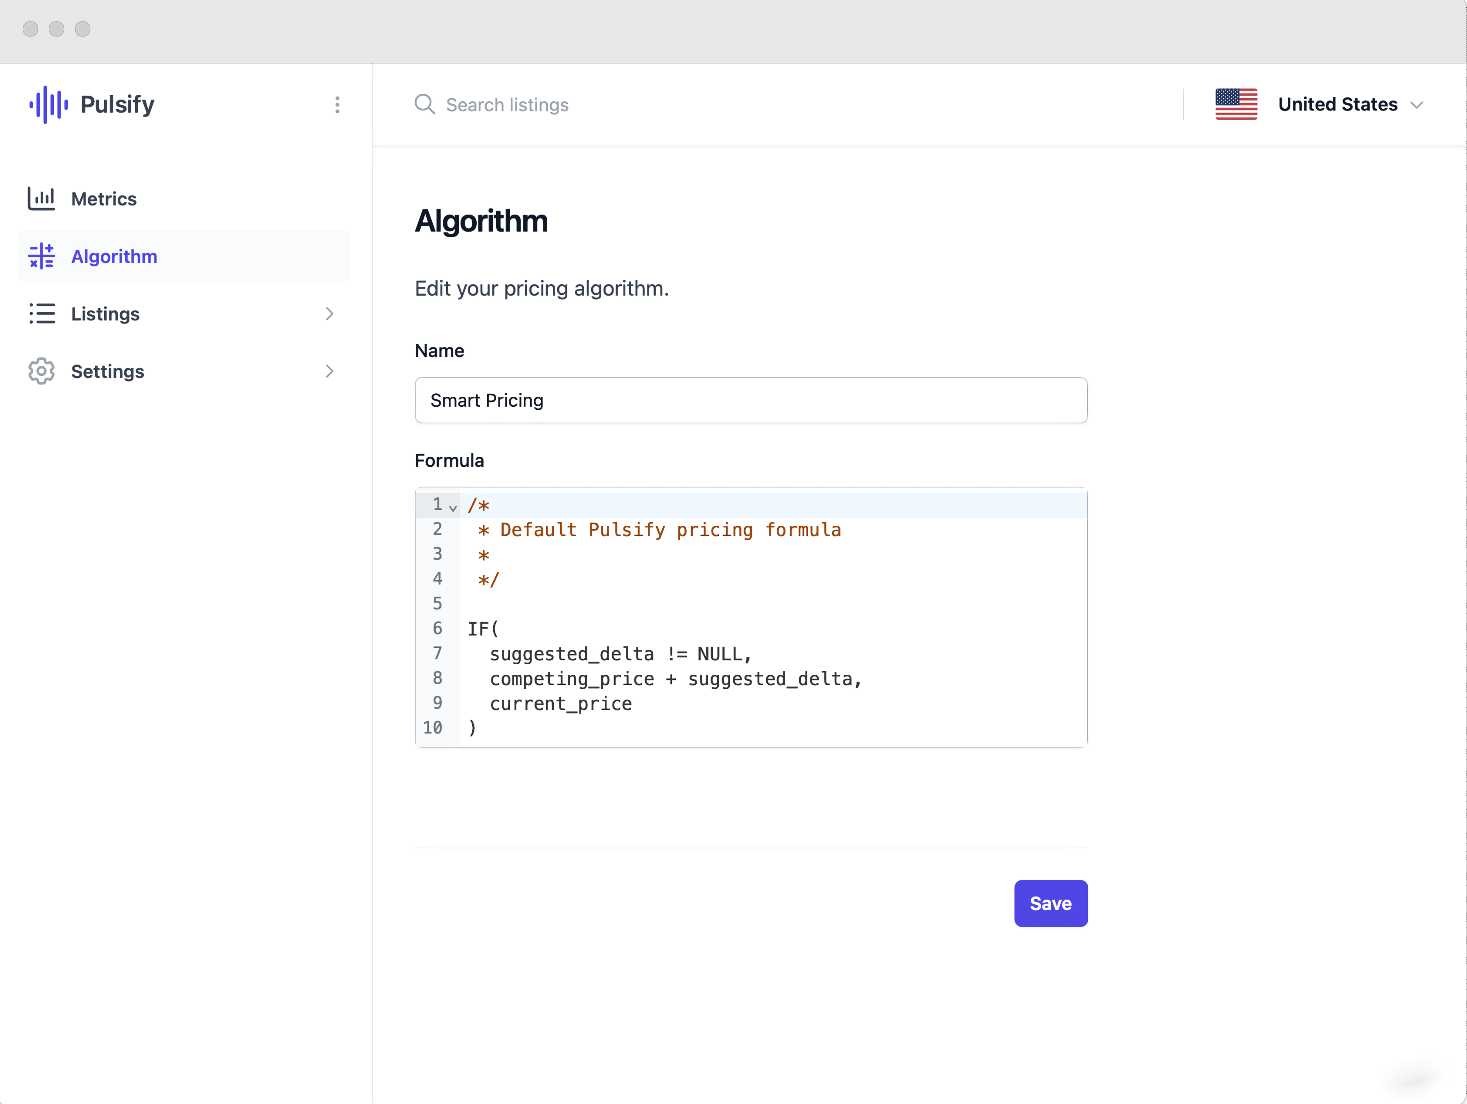Click the search magnifier icon
Image resolution: width=1467 pixels, height=1104 pixels.
pos(425,104)
